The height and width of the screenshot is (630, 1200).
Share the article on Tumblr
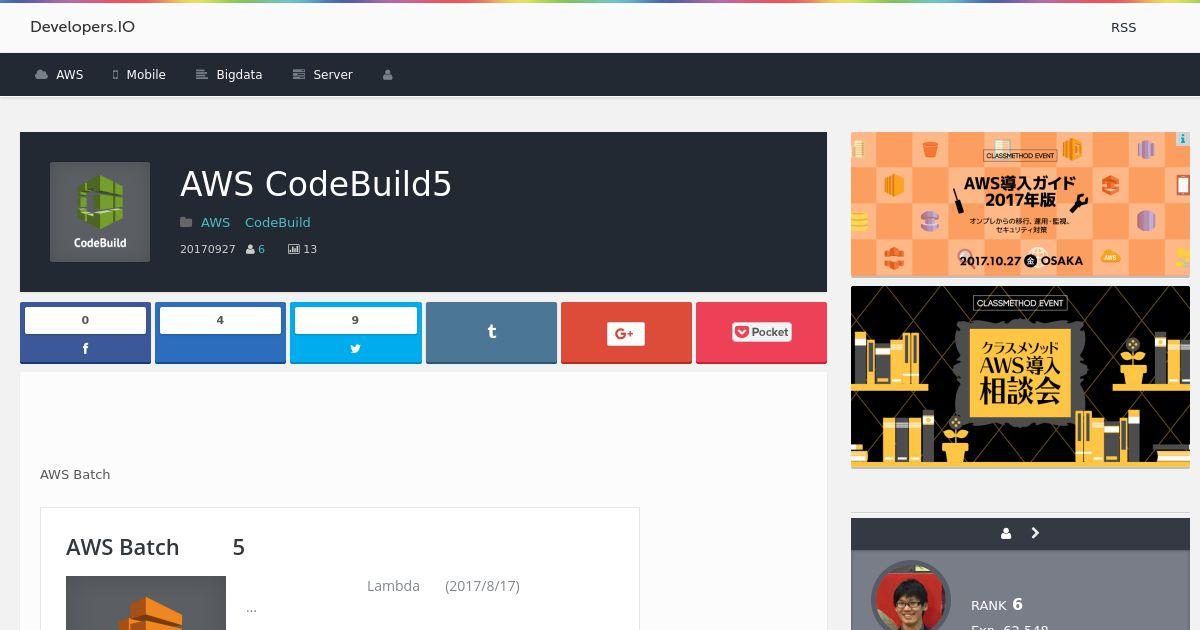[x=491, y=333]
